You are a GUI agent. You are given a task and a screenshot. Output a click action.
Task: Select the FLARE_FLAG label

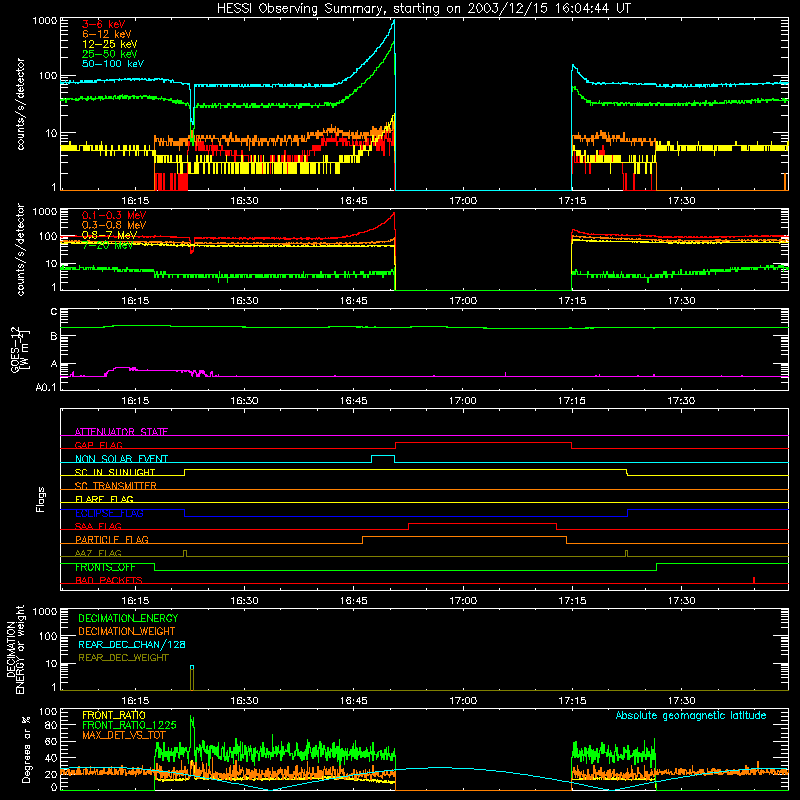104,499
